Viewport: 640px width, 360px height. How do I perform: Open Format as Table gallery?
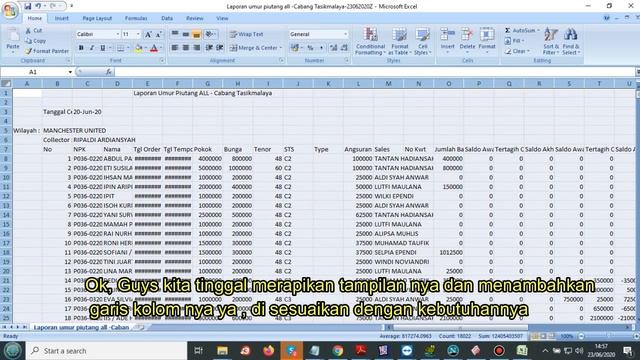pyautogui.click(x=400, y=41)
